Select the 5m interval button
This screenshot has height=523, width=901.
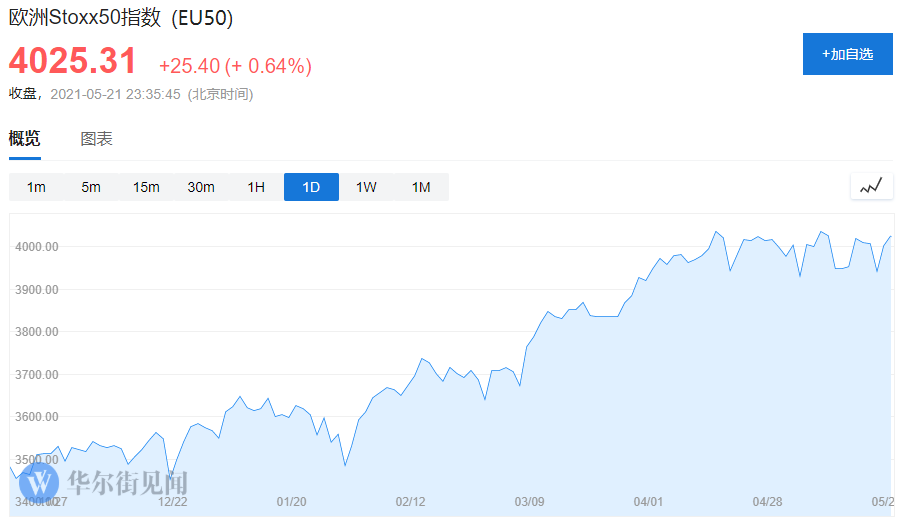91,187
